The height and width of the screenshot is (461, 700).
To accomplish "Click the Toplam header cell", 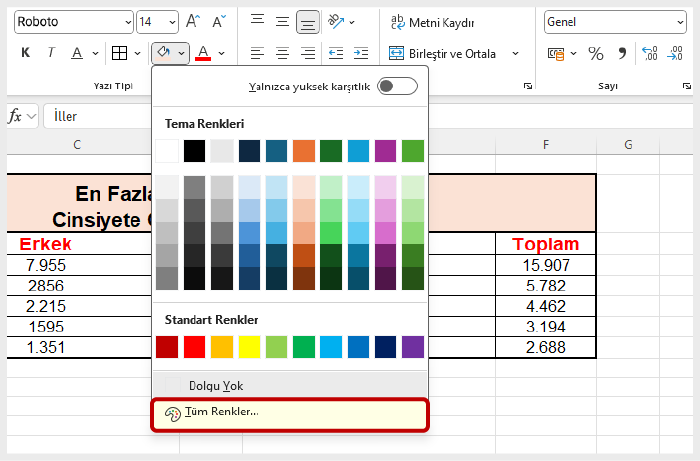I will [546, 244].
